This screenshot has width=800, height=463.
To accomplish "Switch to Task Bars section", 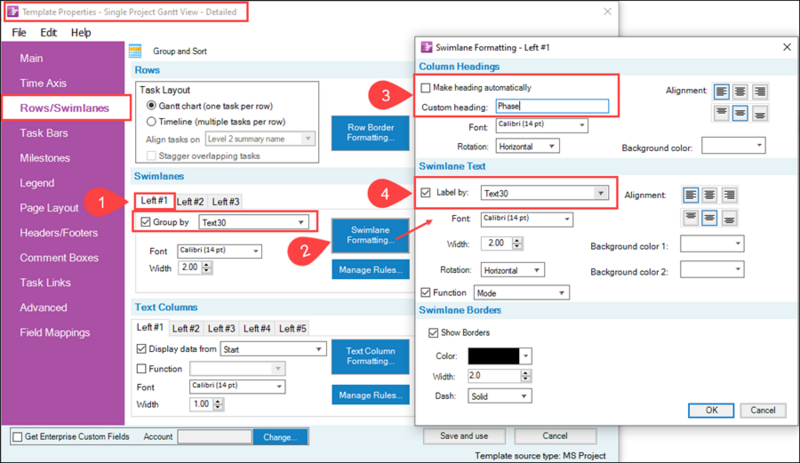I will pyautogui.click(x=44, y=133).
